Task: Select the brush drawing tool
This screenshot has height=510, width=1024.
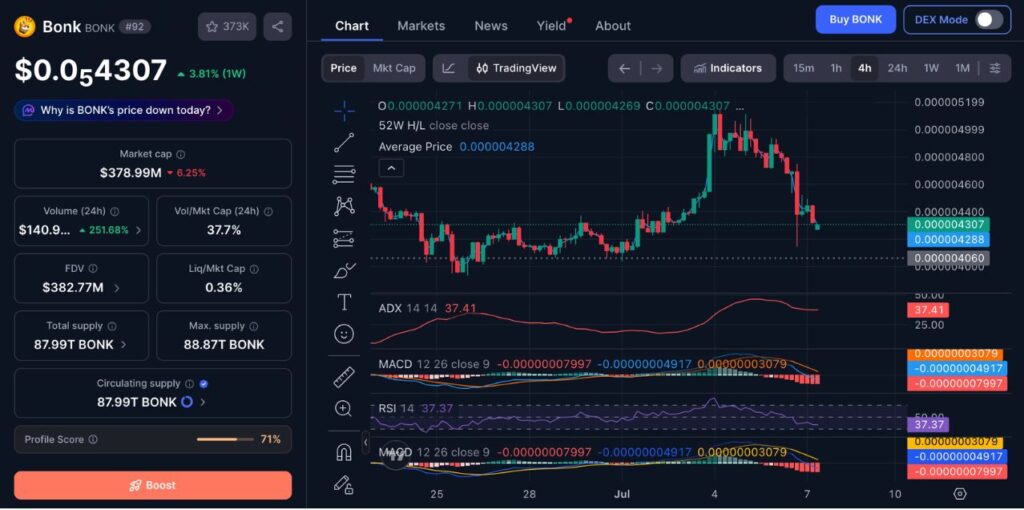Action: coord(344,270)
